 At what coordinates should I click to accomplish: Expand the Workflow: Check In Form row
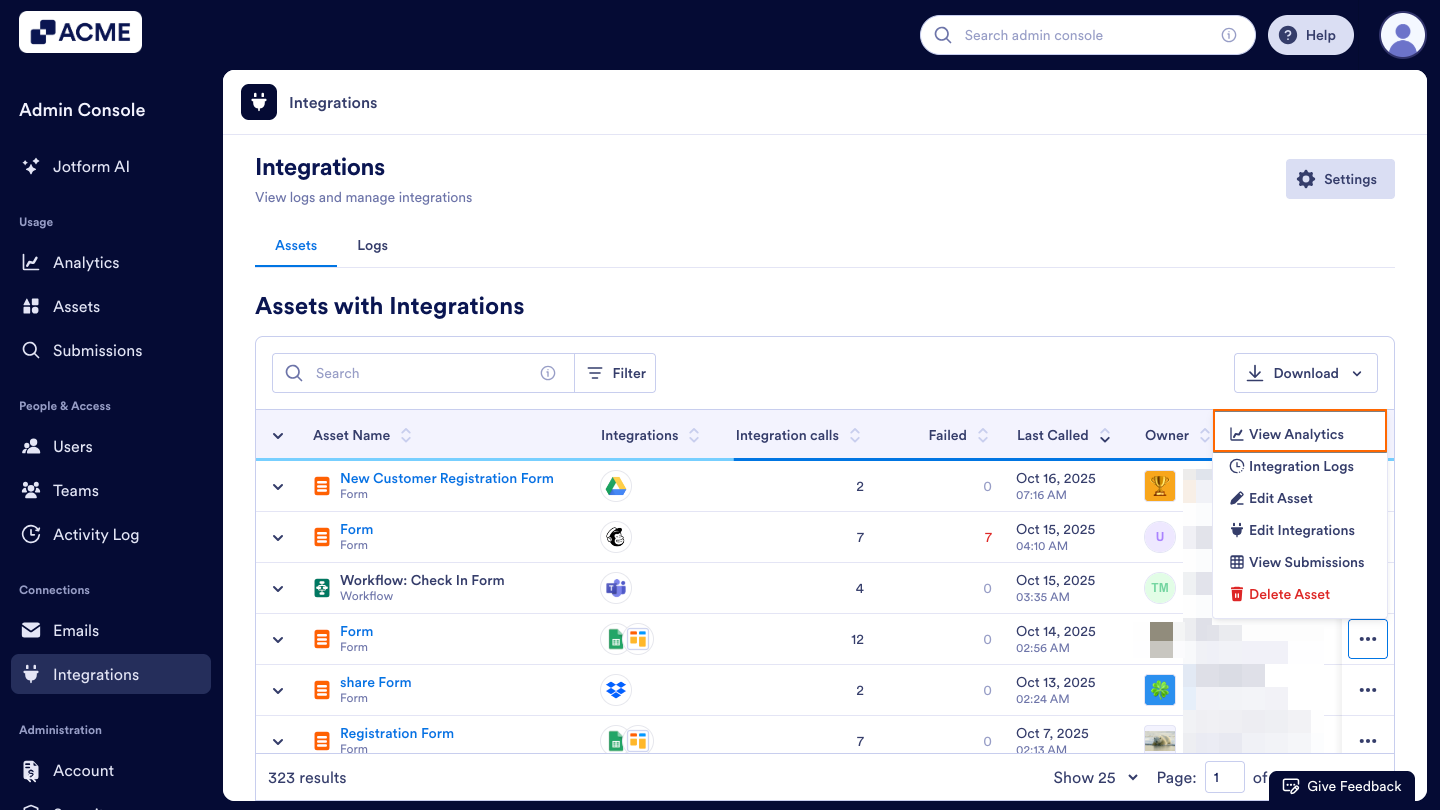pos(278,588)
